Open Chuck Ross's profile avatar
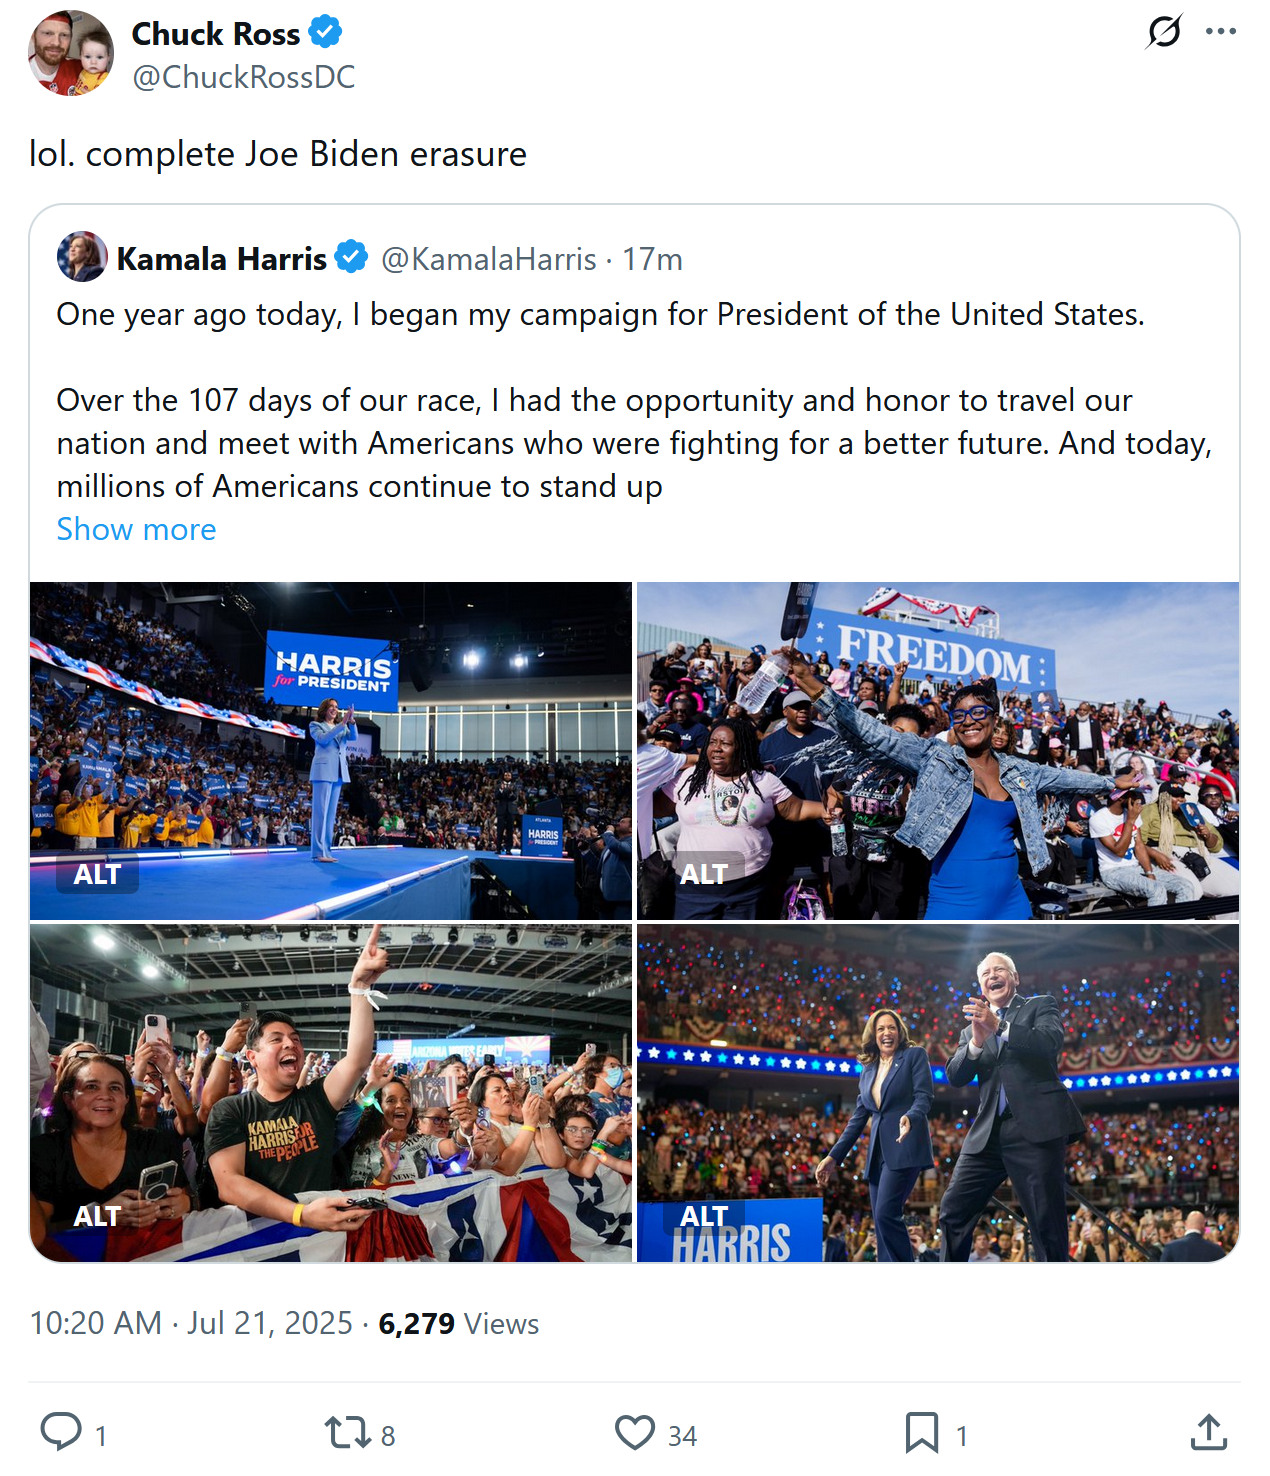Viewport: 1270px width, 1476px height. (70, 53)
